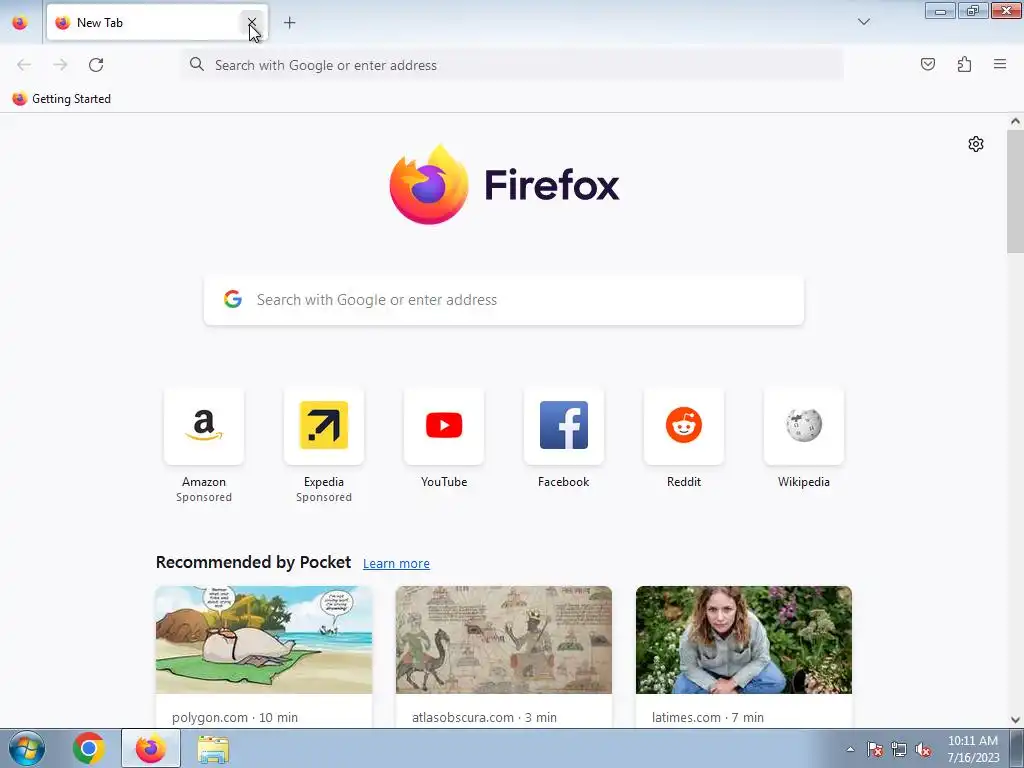Screen dimensions: 1024x768
Task: Go back with the back arrow
Action: [x=24, y=65]
